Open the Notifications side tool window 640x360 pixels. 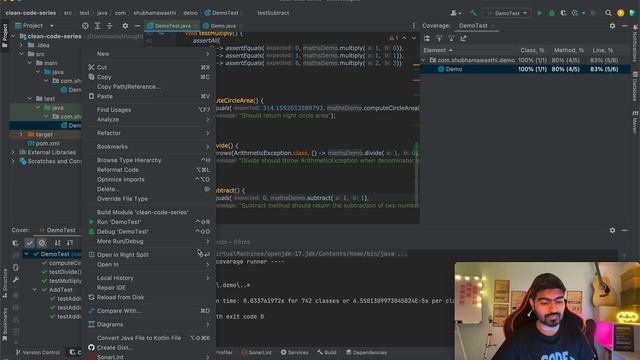pyautogui.click(x=635, y=43)
